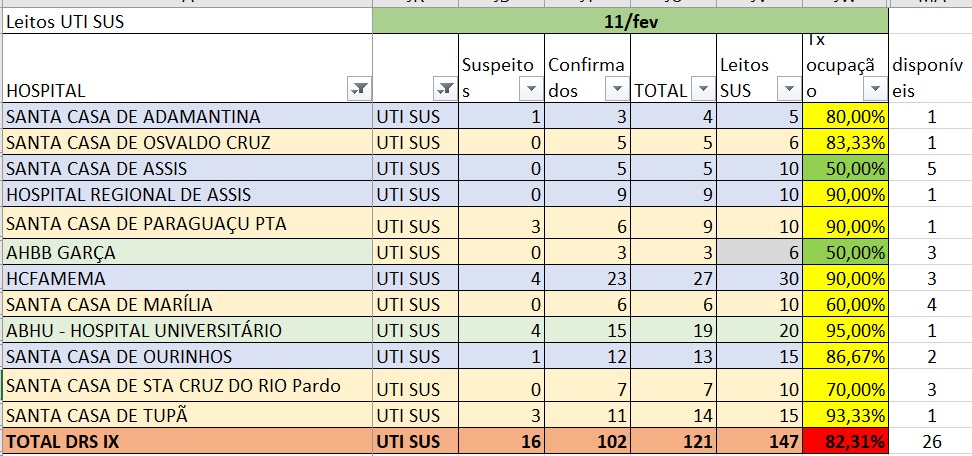
Task: Select the green 50,00% cell for AHBB GARÇA
Action: pyautogui.click(x=846, y=252)
